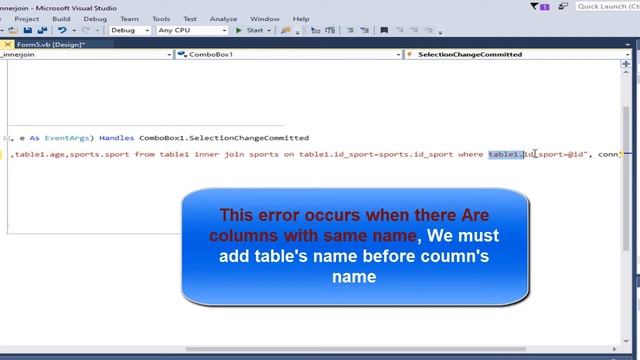Open the Test menu
The height and width of the screenshot is (360, 640).
[190, 19]
